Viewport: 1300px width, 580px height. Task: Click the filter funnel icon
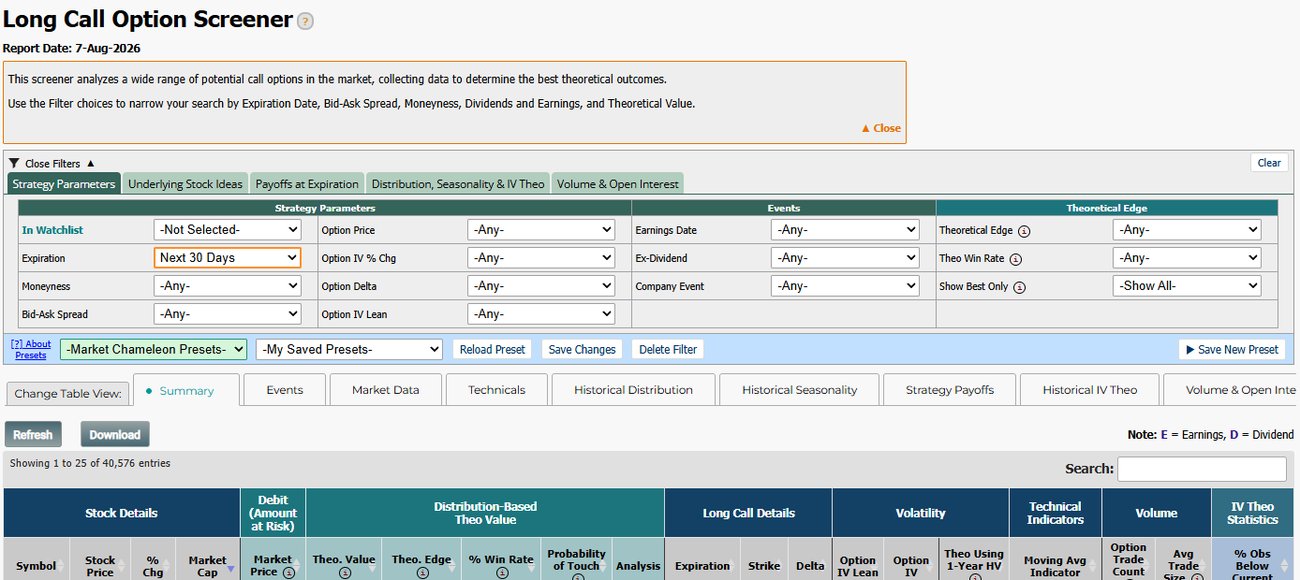tap(13, 163)
